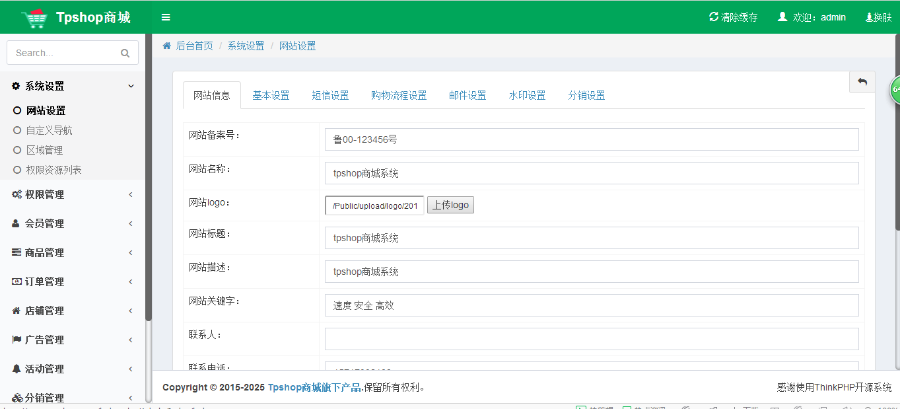Click the gear icon beside 系统设置
Viewport: 900px width, 409px height.
pyautogui.click(x=15, y=86)
